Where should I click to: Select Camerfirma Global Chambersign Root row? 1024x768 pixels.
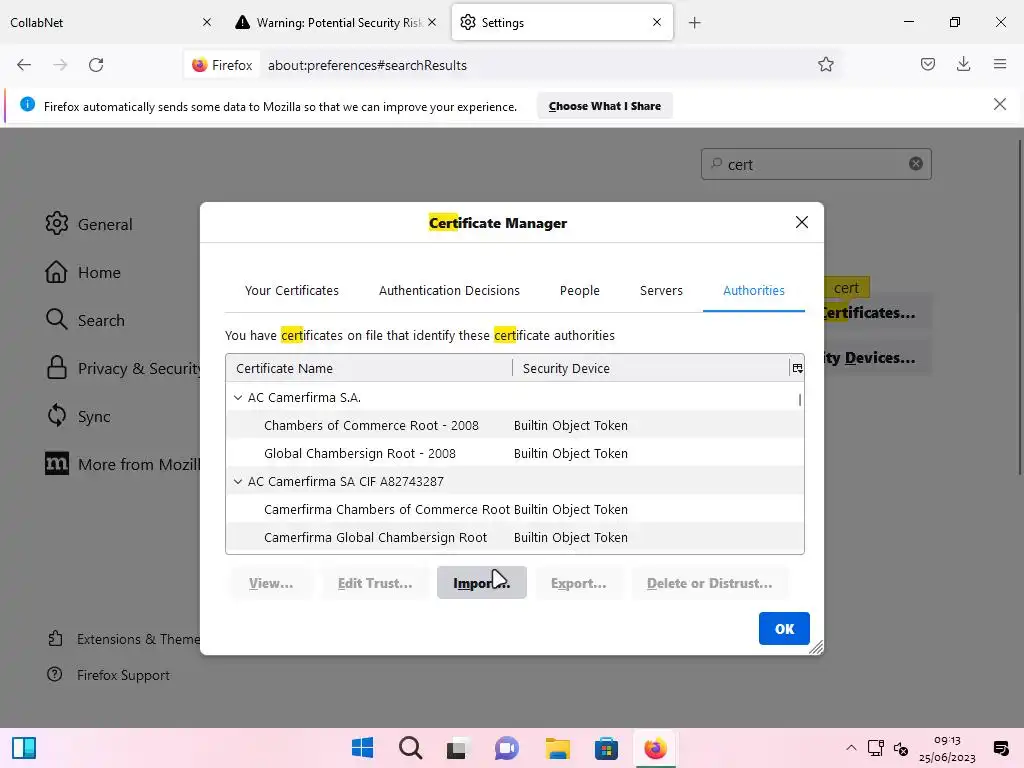coord(515,537)
